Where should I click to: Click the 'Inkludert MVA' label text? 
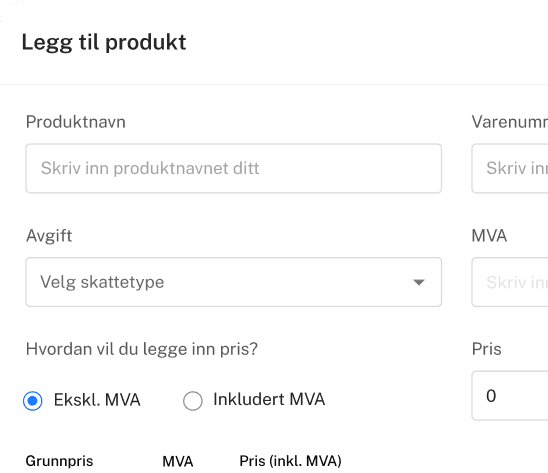[x=269, y=399]
